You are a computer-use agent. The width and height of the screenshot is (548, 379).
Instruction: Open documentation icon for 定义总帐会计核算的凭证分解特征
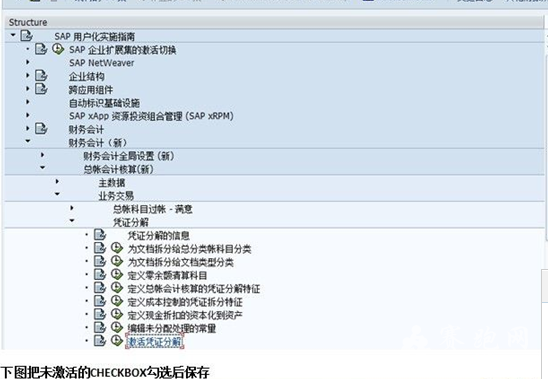(x=100, y=288)
